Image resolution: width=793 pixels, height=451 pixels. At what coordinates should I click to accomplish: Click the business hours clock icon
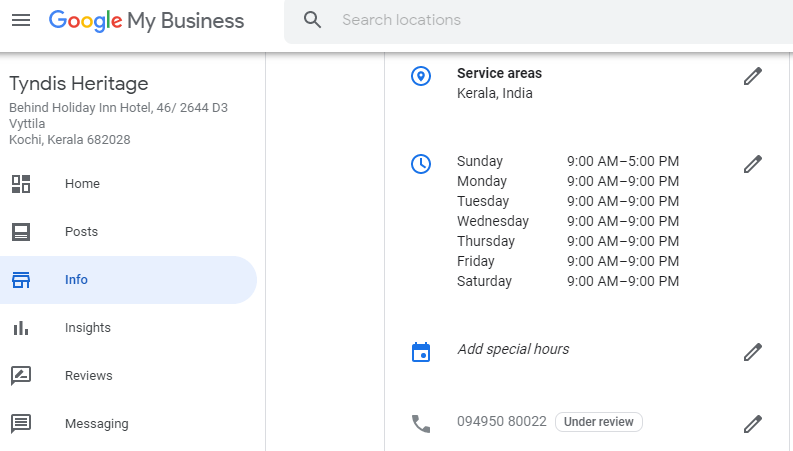[421, 164]
